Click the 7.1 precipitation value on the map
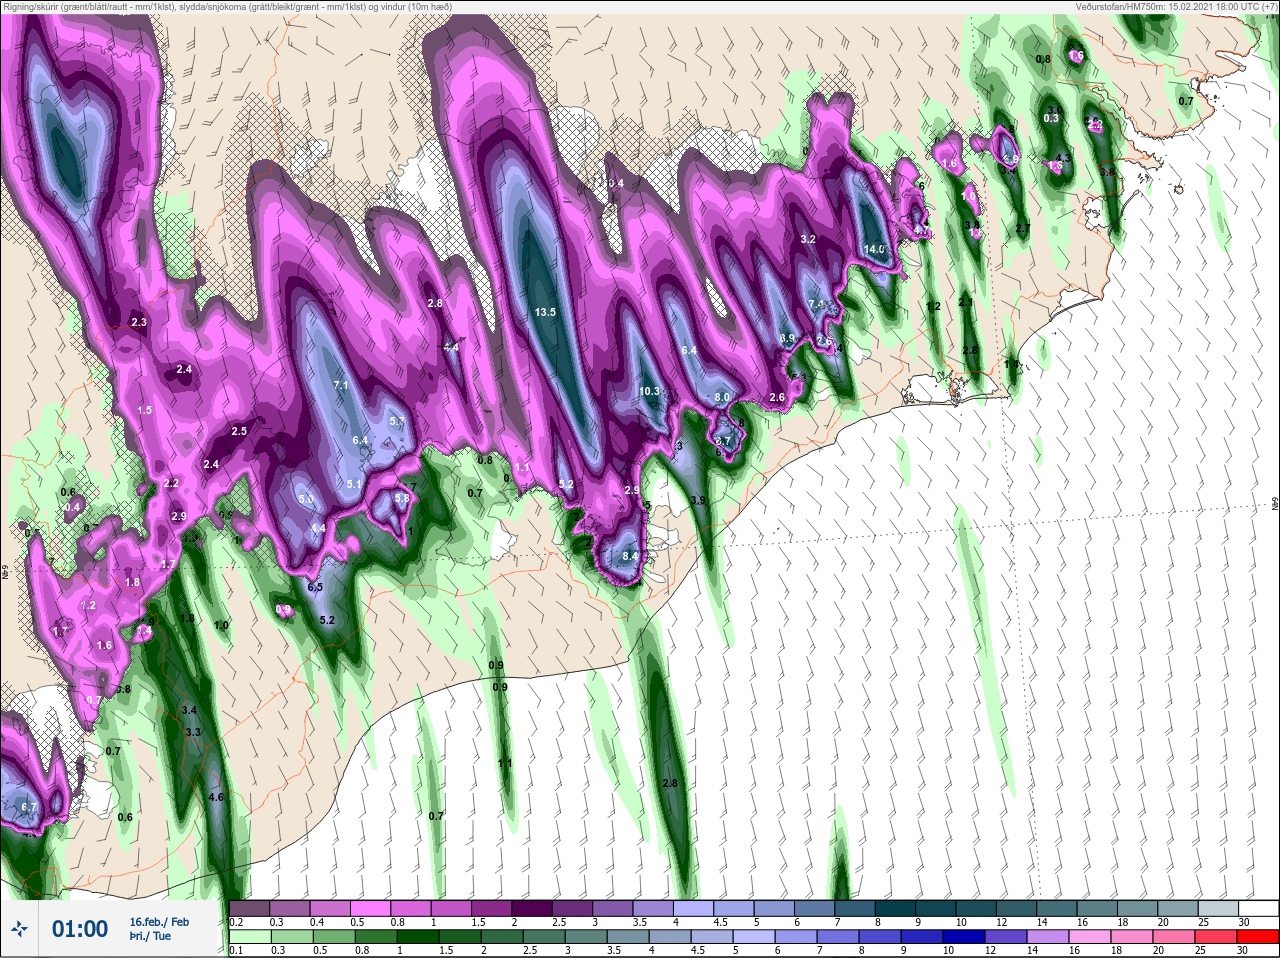Screen dimensions: 1280x958 point(340,385)
